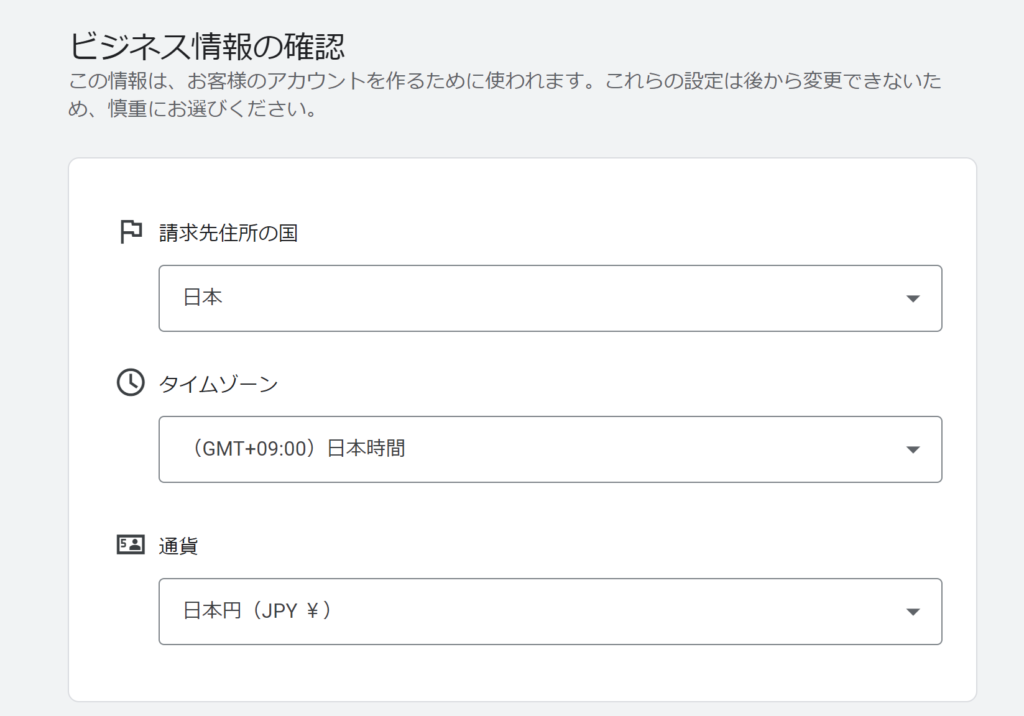Click the ビジネス情報の確認 heading
Image resolution: width=1024 pixels, height=716 pixels.
tap(206, 45)
